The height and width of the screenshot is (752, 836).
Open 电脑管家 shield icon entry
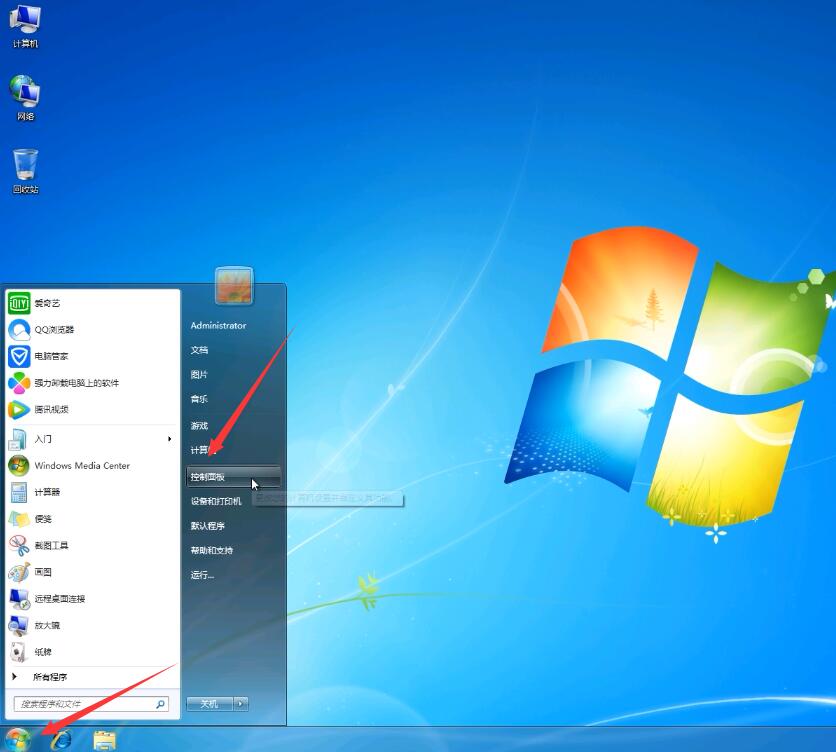coord(92,356)
